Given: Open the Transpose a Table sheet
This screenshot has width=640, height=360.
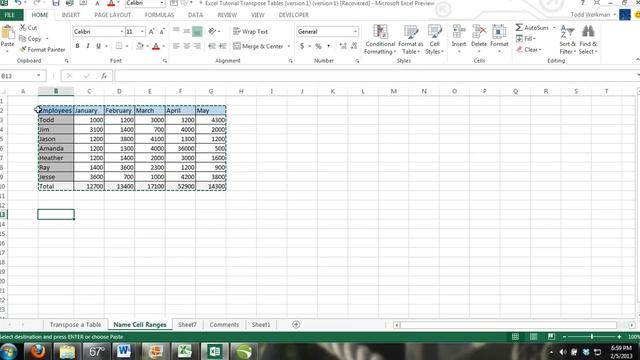Looking at the screenshot, I should [x=75, y=324].
